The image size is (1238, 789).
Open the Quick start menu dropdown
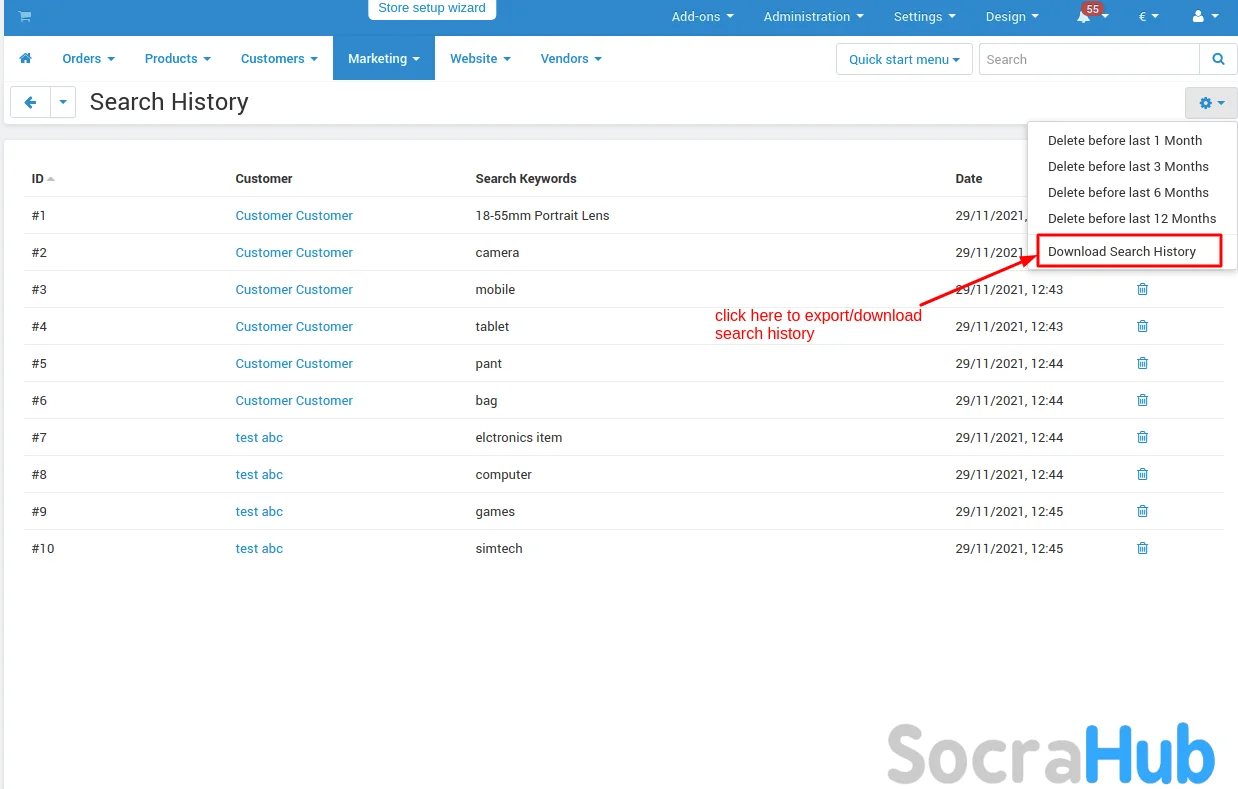pos(903,59)
